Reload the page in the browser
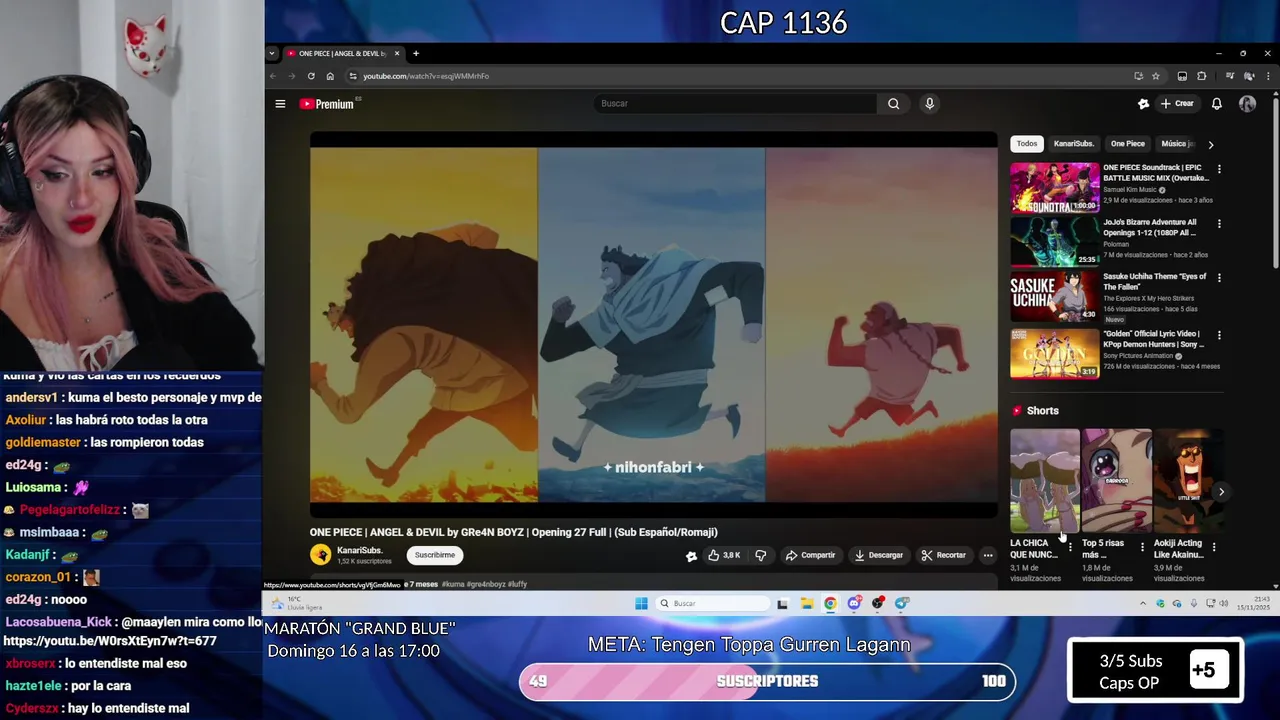 (311, 76)
